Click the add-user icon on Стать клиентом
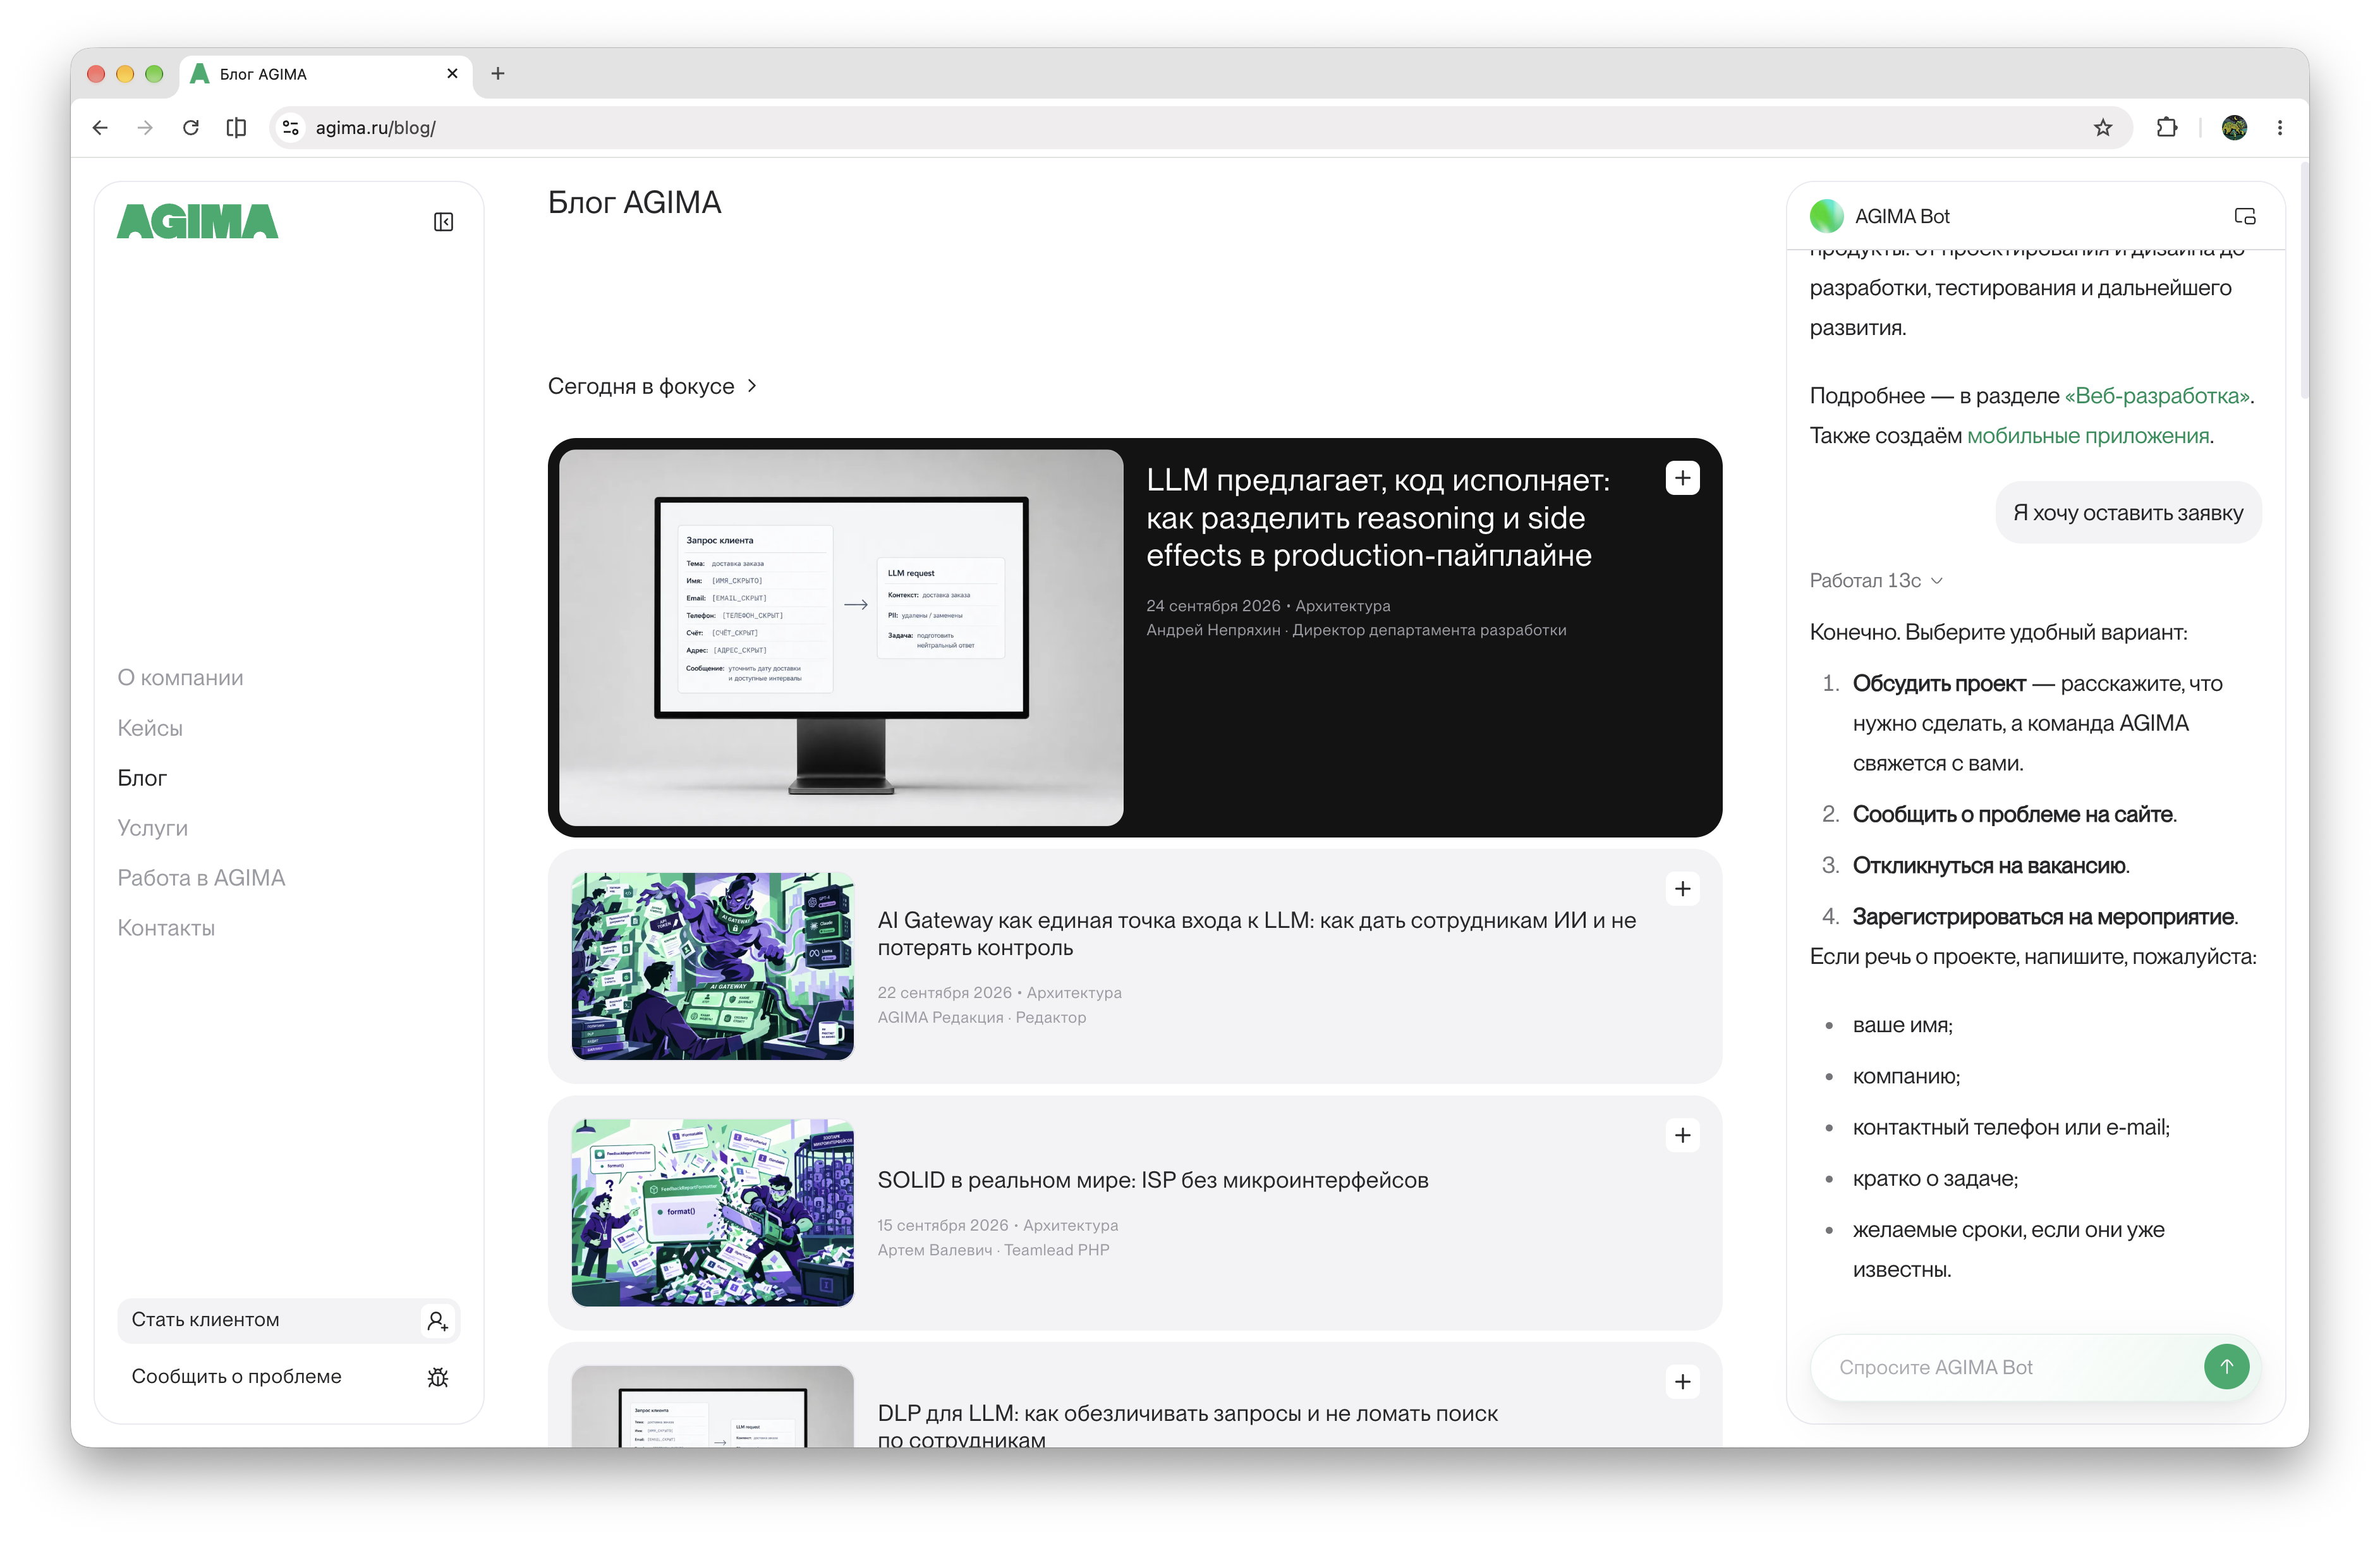 click(x=437, y=1321)
